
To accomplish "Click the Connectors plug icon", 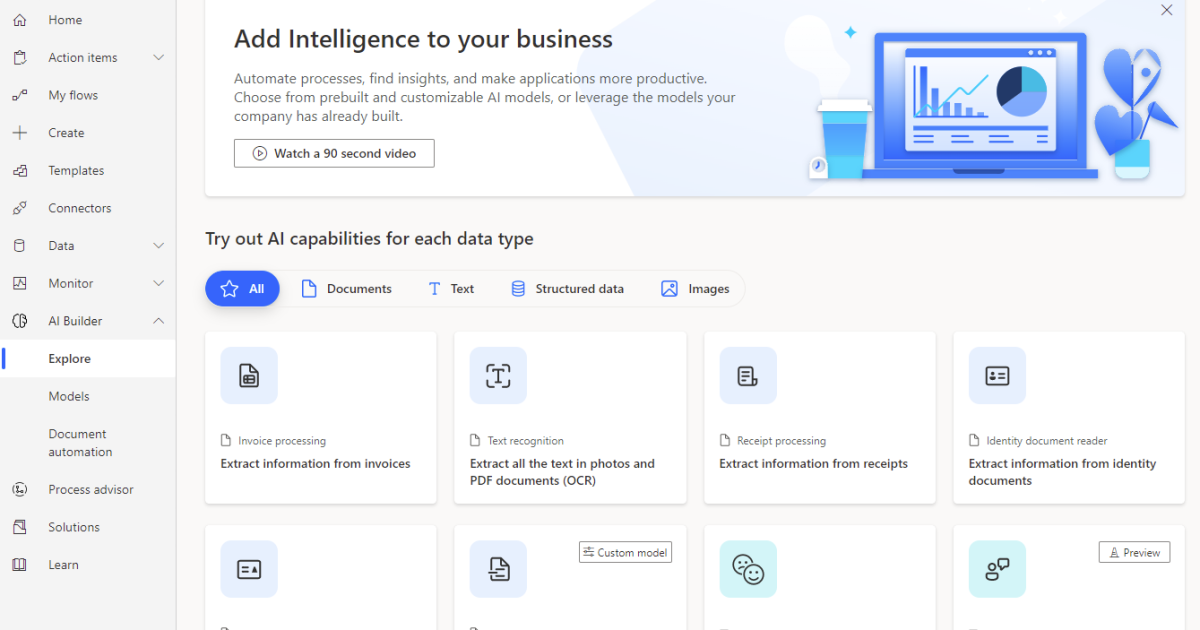I will coord(19,208).
